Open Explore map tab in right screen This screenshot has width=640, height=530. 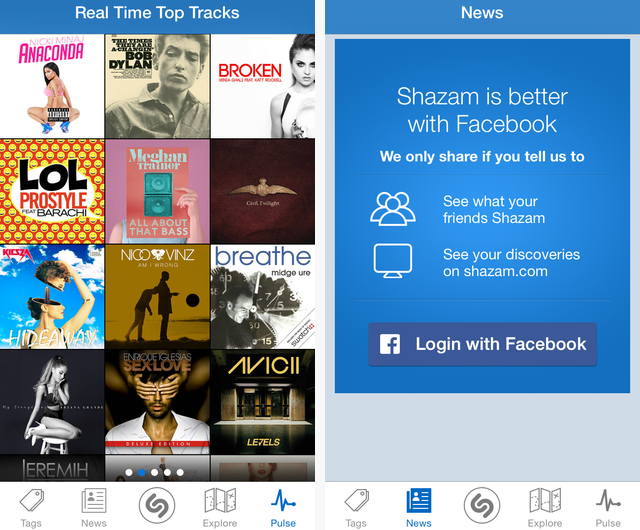click(x=545, y=508)
